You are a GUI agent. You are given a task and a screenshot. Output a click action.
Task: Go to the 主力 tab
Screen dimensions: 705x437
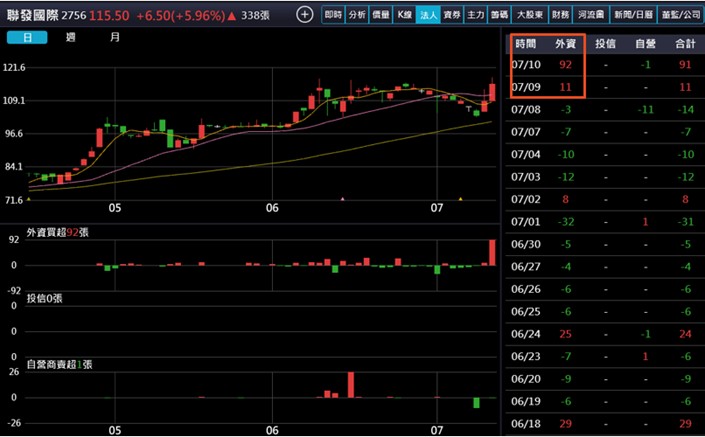point(476,15)
